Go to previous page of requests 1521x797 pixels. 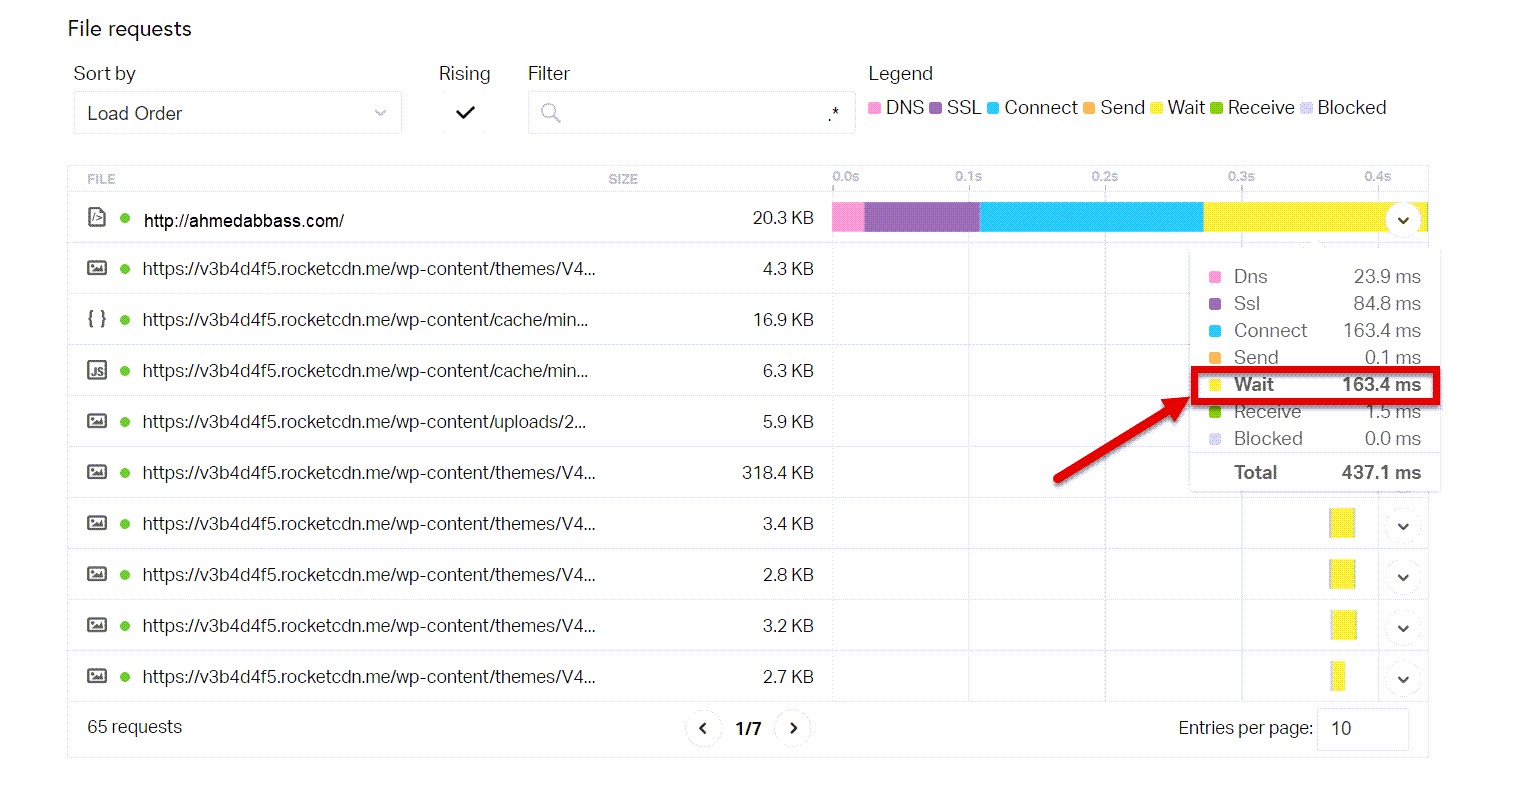(703, 728)
